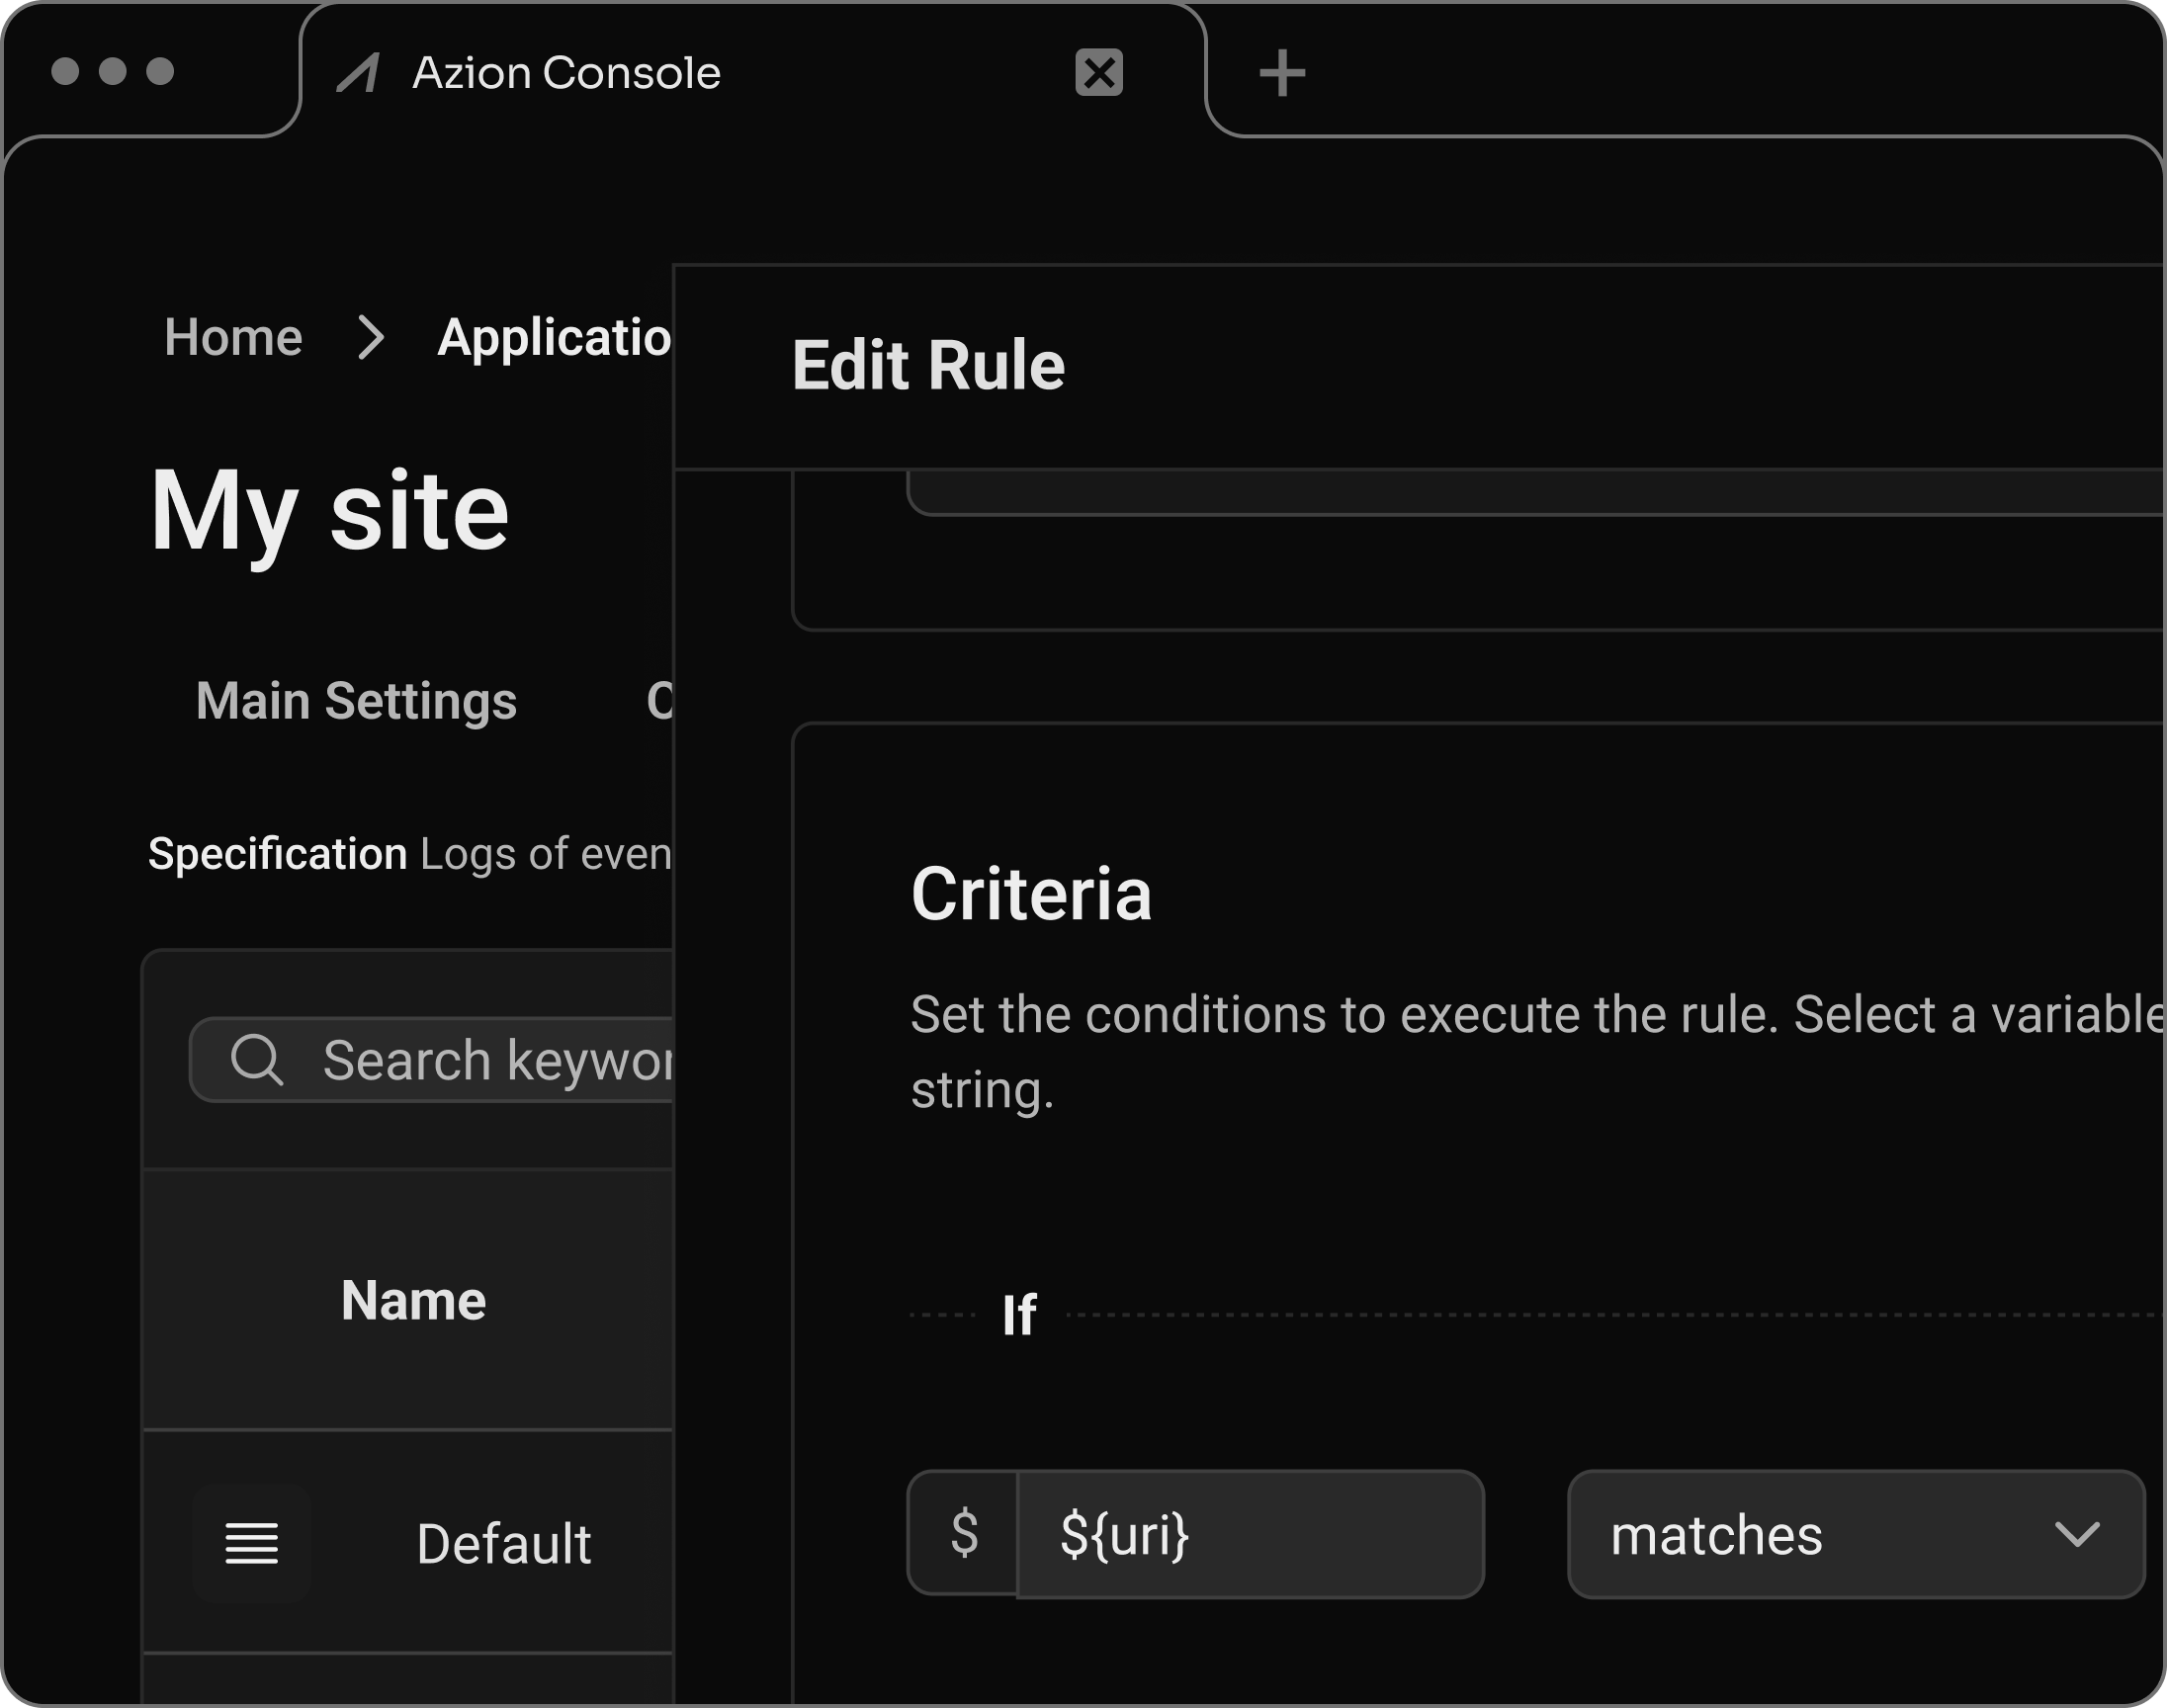This screenshot has width=2167, height=1708.
Task: Click the chevron on matches dropdown
Action: (x=2076, y=1534)
